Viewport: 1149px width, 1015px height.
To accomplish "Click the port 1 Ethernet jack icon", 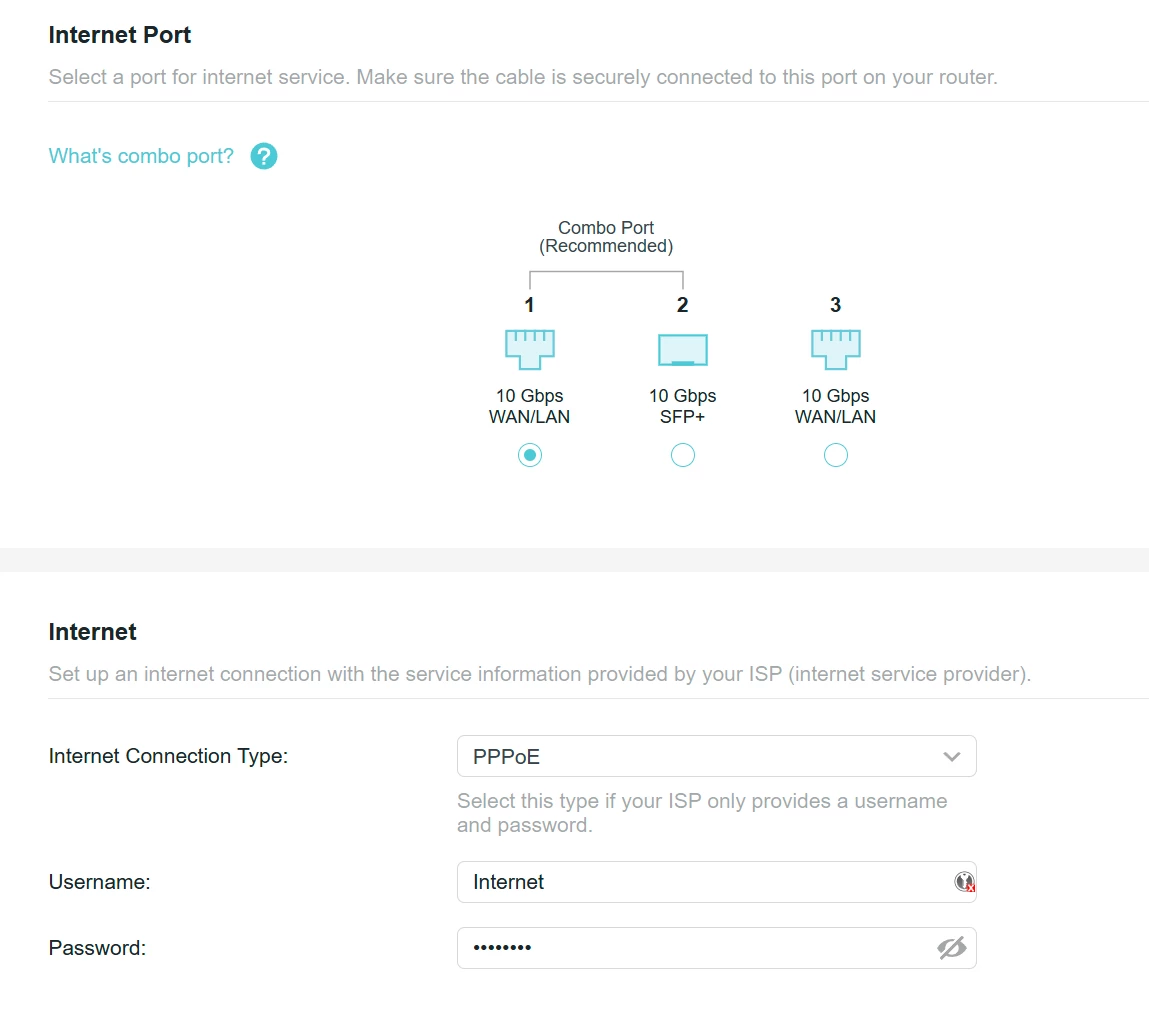I will click(529, 349).
